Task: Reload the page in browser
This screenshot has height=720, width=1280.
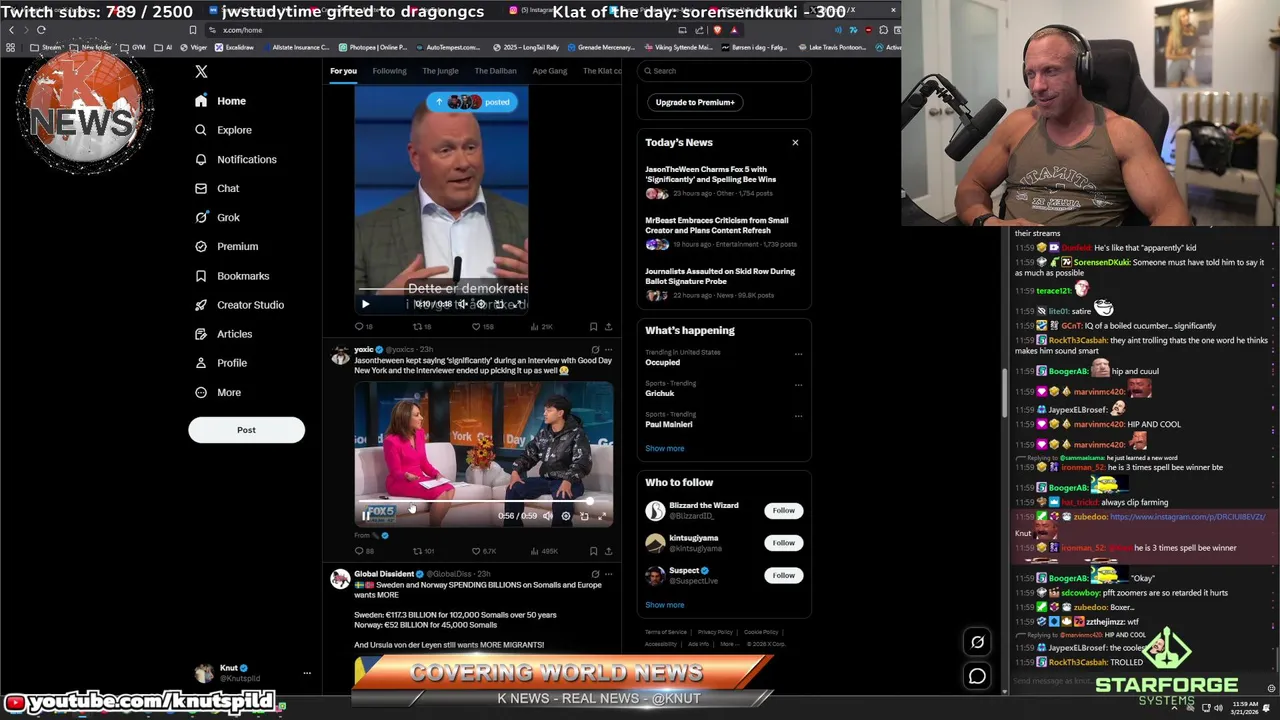Action: pyautogui.click(x=41, y=30)
